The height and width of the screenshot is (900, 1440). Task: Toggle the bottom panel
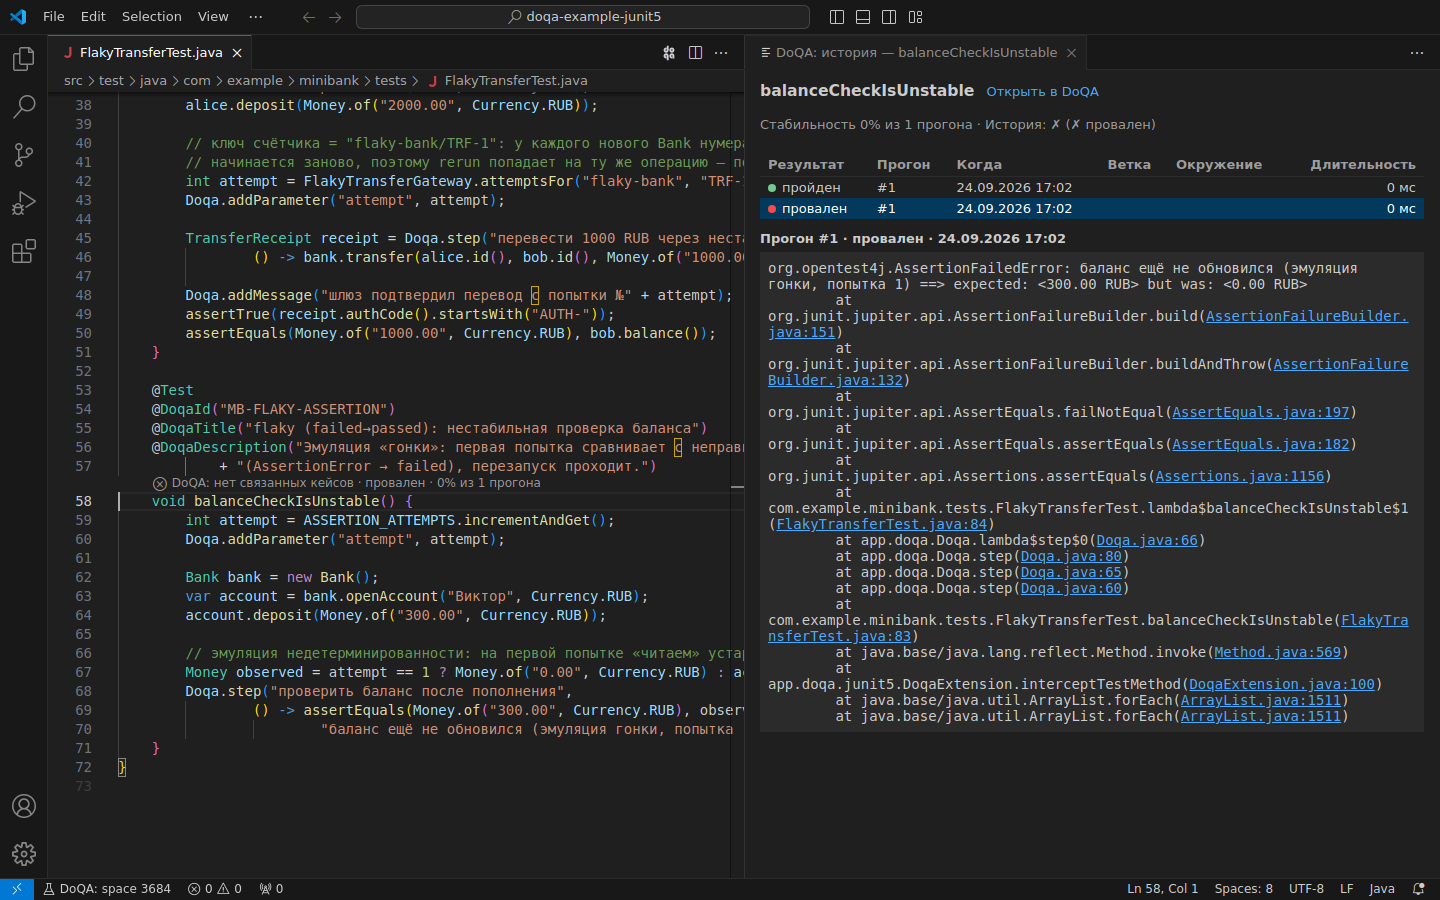click(863, 17)
